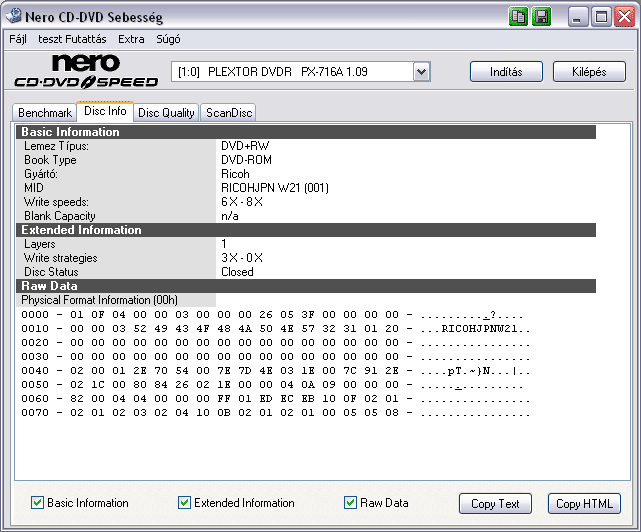Viewport: 641px width, 532px height.
Task: Open the ScanDisc tab
Action: click(229, 112)
